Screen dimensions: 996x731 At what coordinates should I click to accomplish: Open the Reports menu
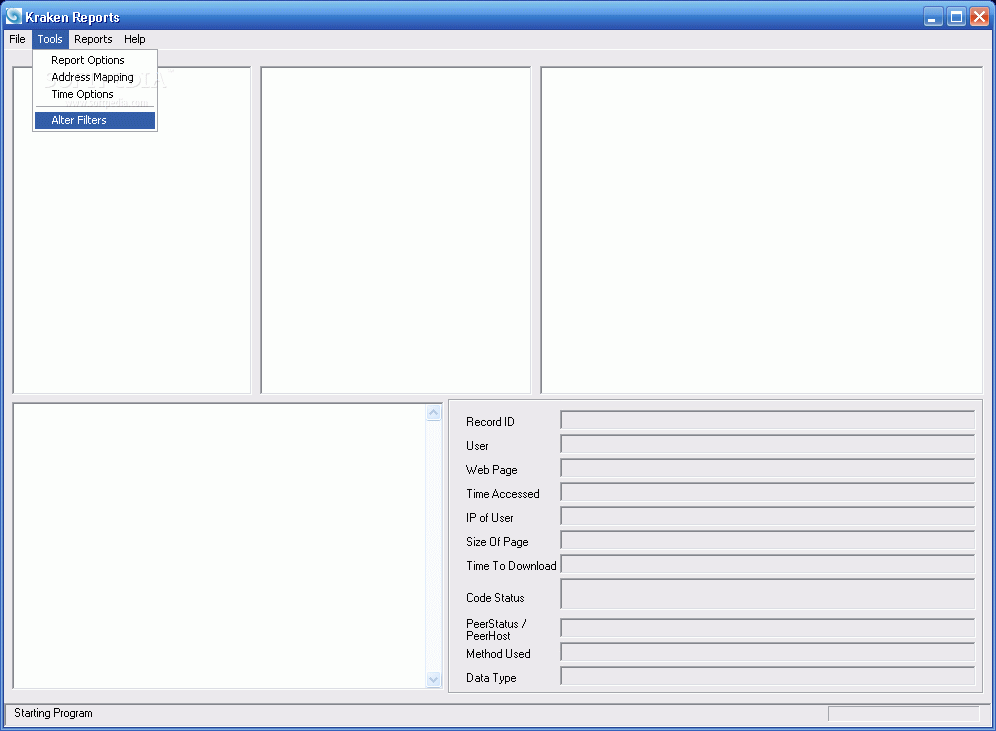point(93,39)
